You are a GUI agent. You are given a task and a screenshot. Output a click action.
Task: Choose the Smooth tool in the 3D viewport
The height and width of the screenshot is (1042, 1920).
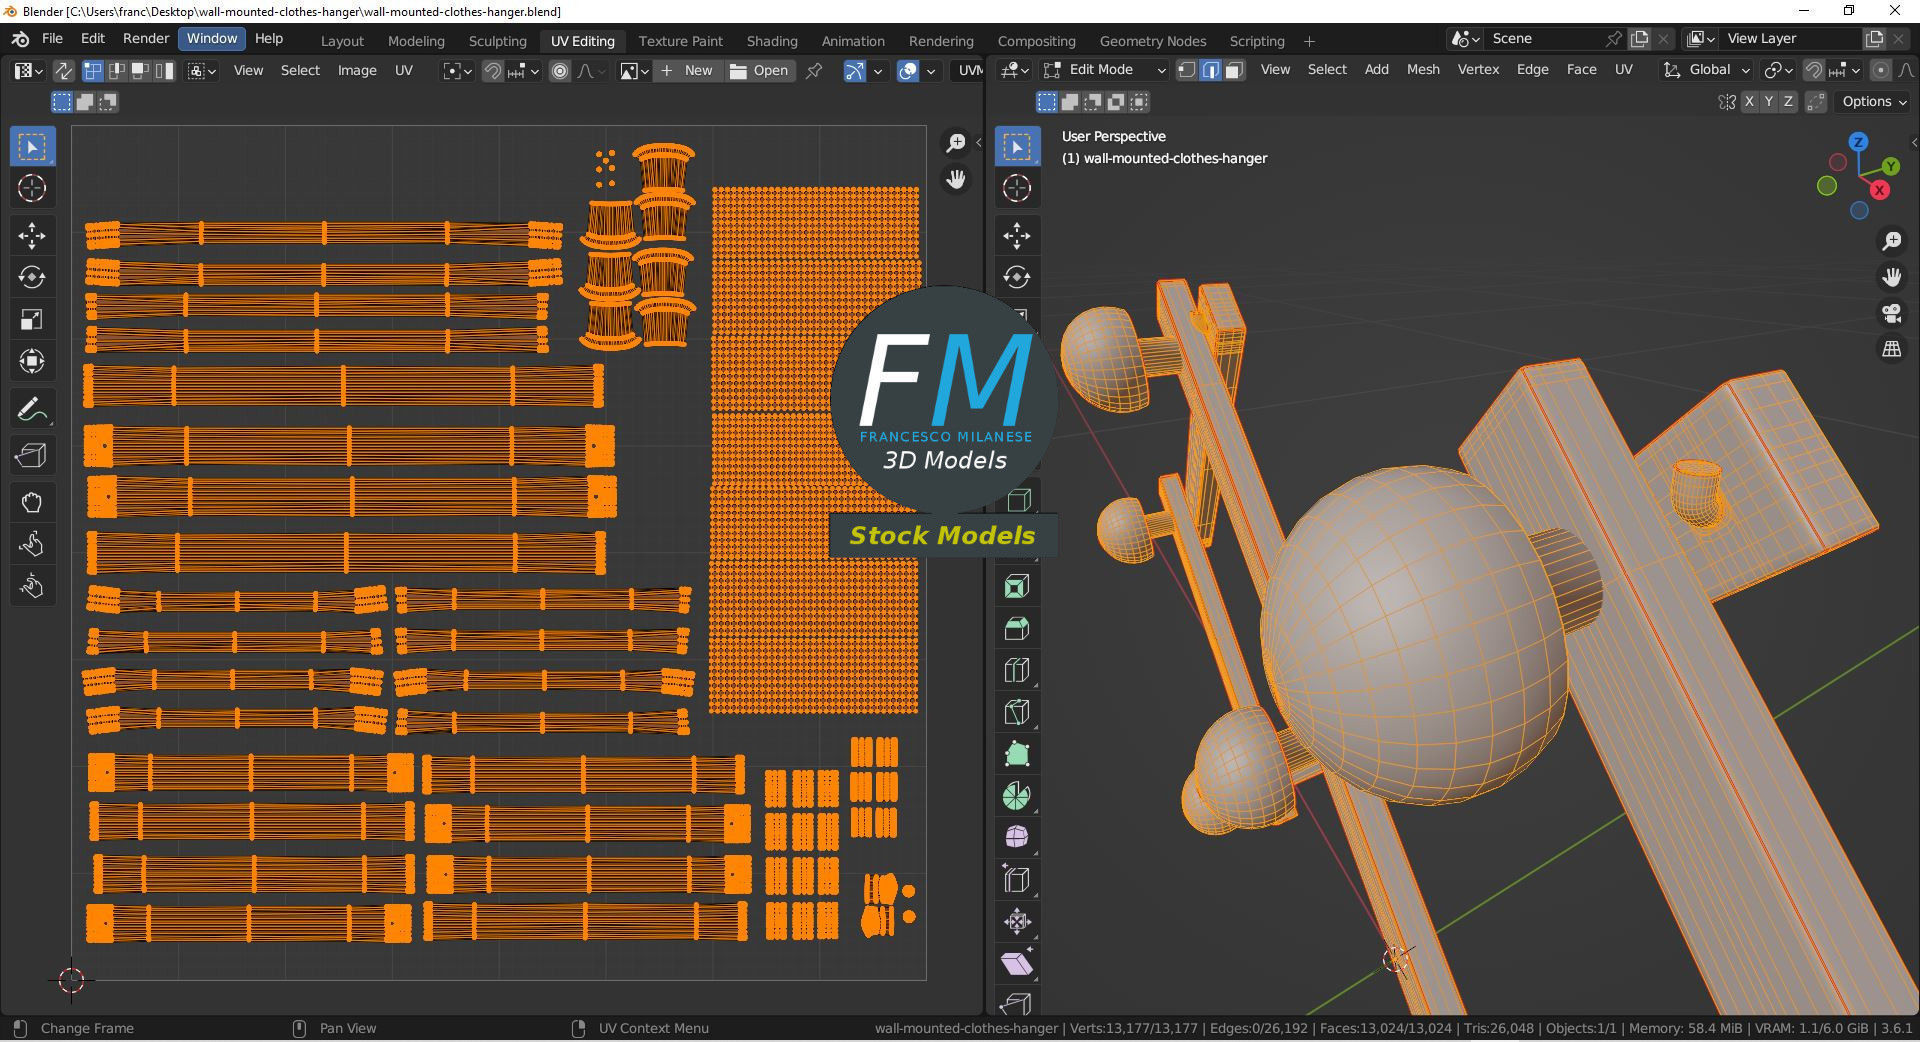coord(1017,838)
